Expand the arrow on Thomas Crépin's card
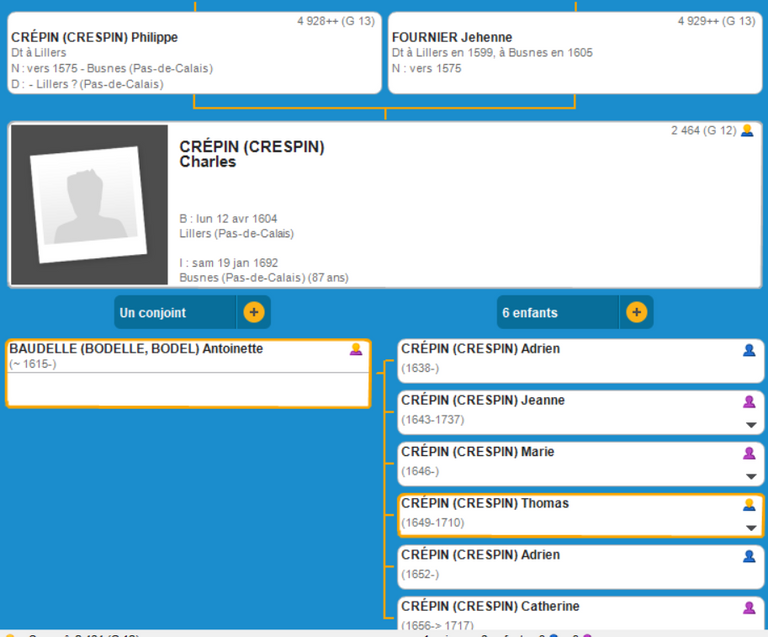 click(751, 528)
